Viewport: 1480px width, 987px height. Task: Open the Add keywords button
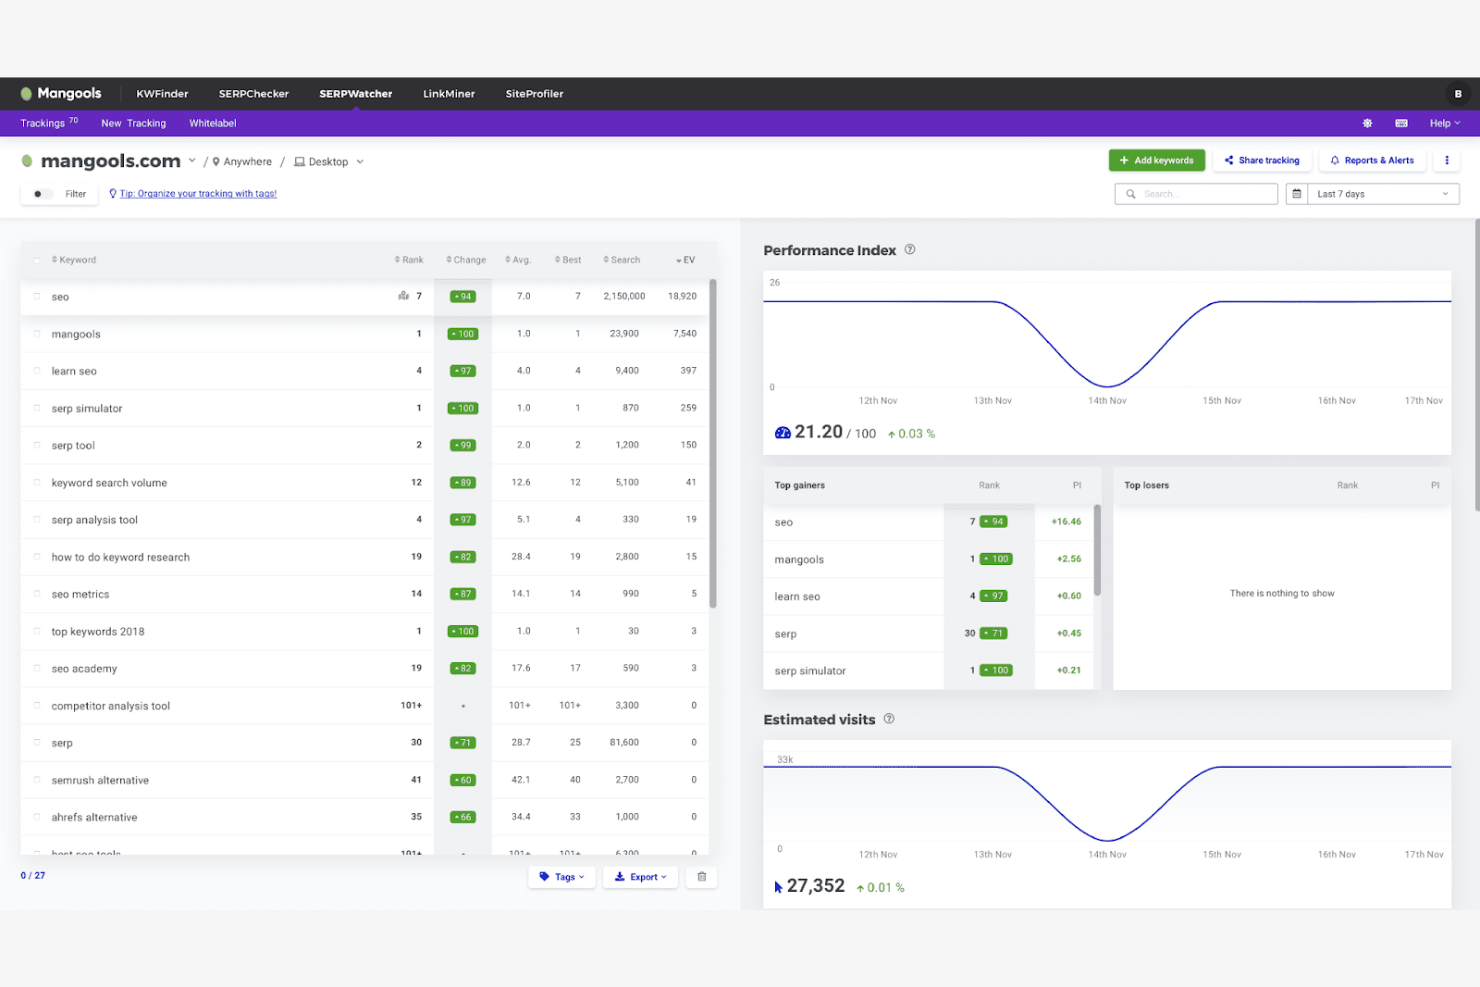tap(1156, 160)
